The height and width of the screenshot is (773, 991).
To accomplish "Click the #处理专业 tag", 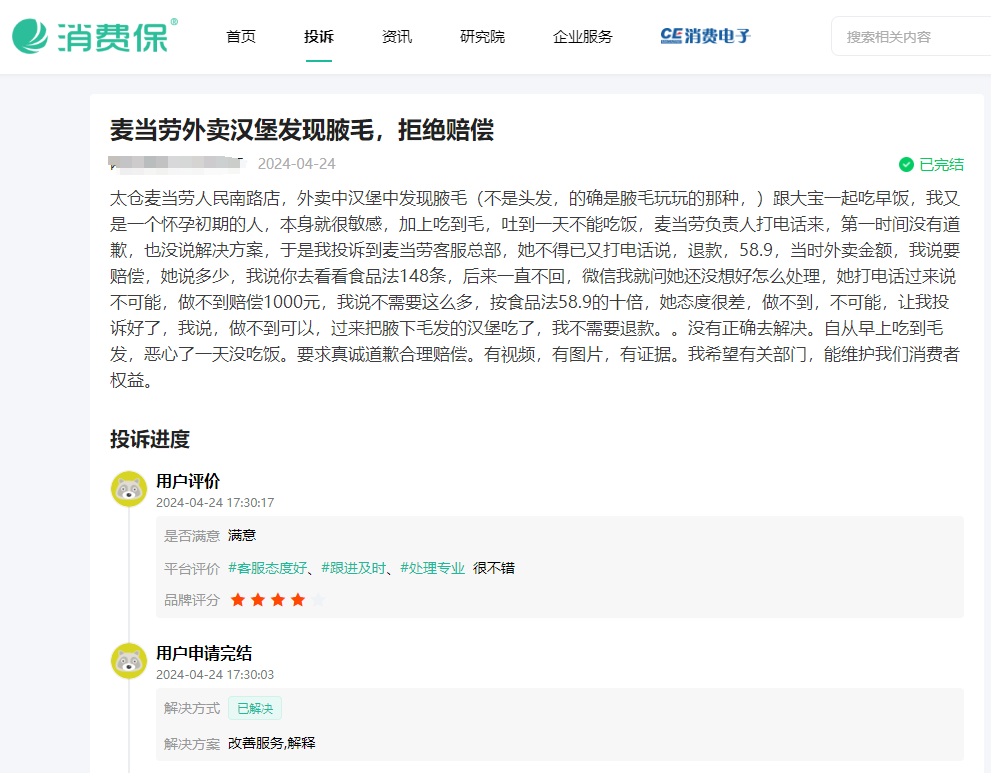I will [432, 568].
